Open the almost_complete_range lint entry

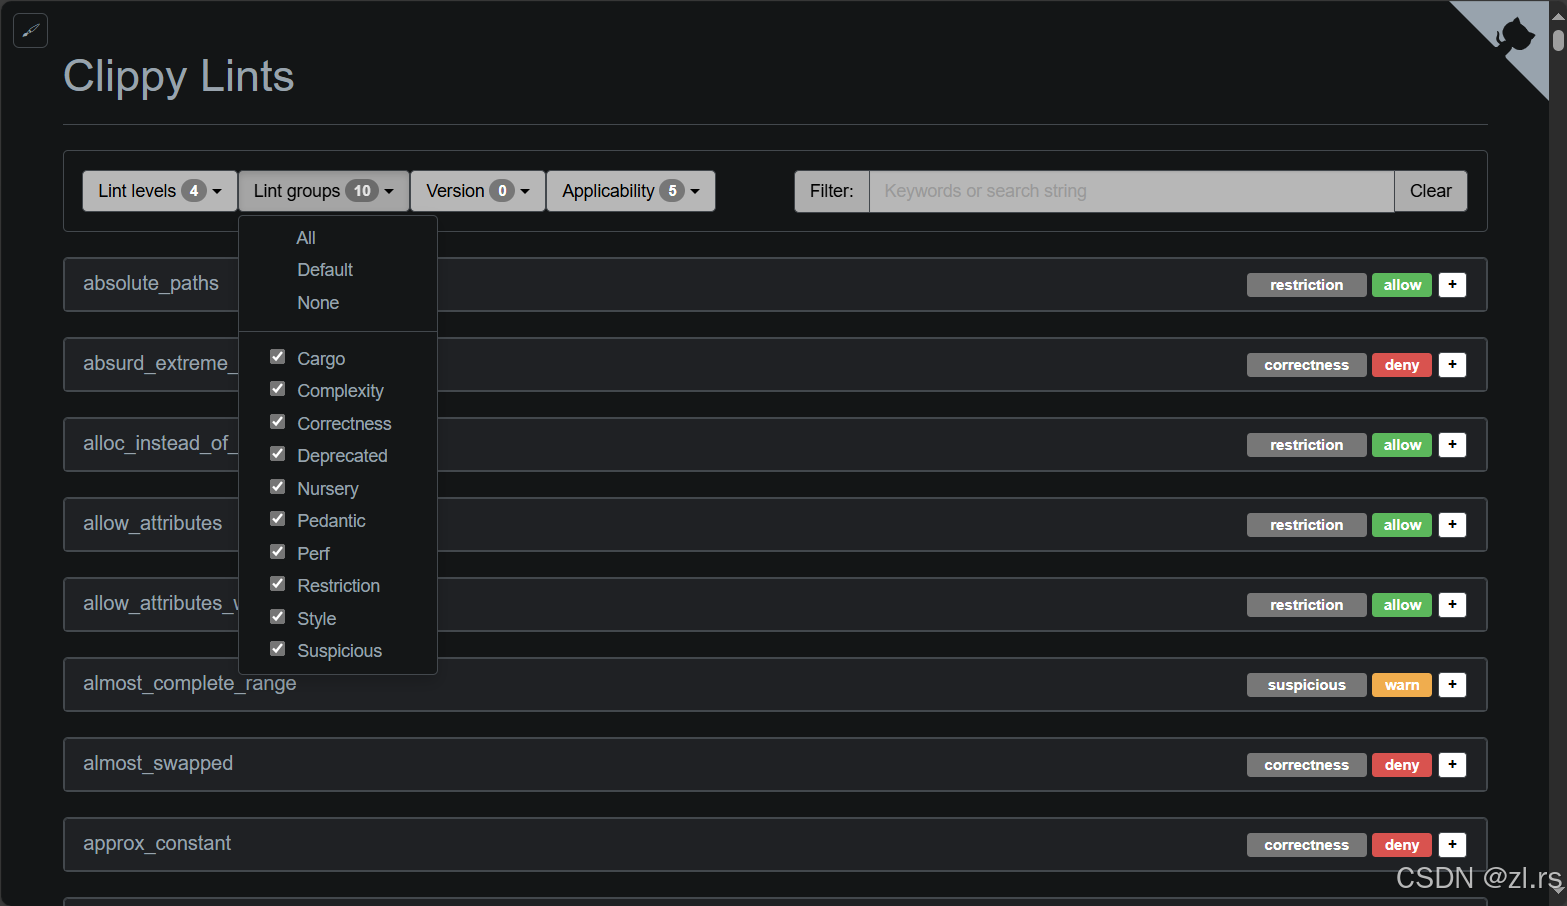pyautogui.click(x=775, y=684)
